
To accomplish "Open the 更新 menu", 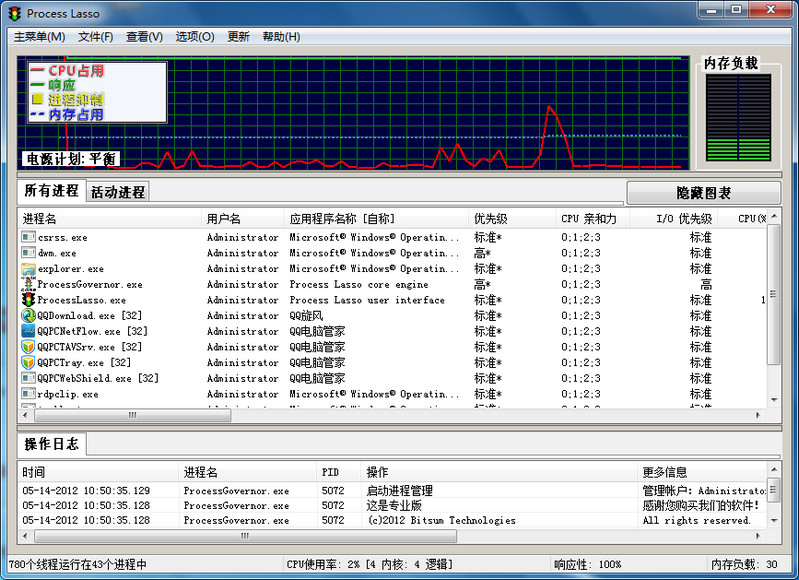I will point(238,37).
